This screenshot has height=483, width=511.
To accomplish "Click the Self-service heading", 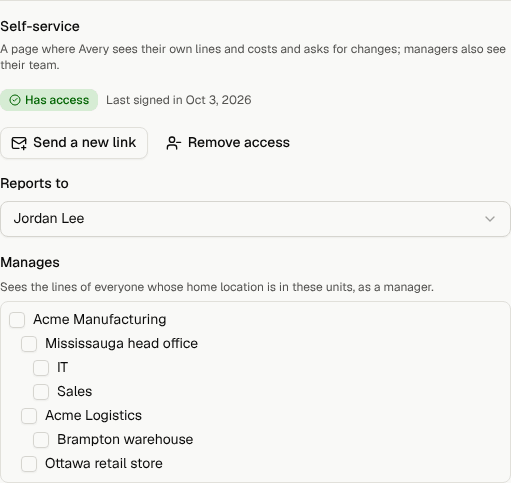I will pos(40,26).
